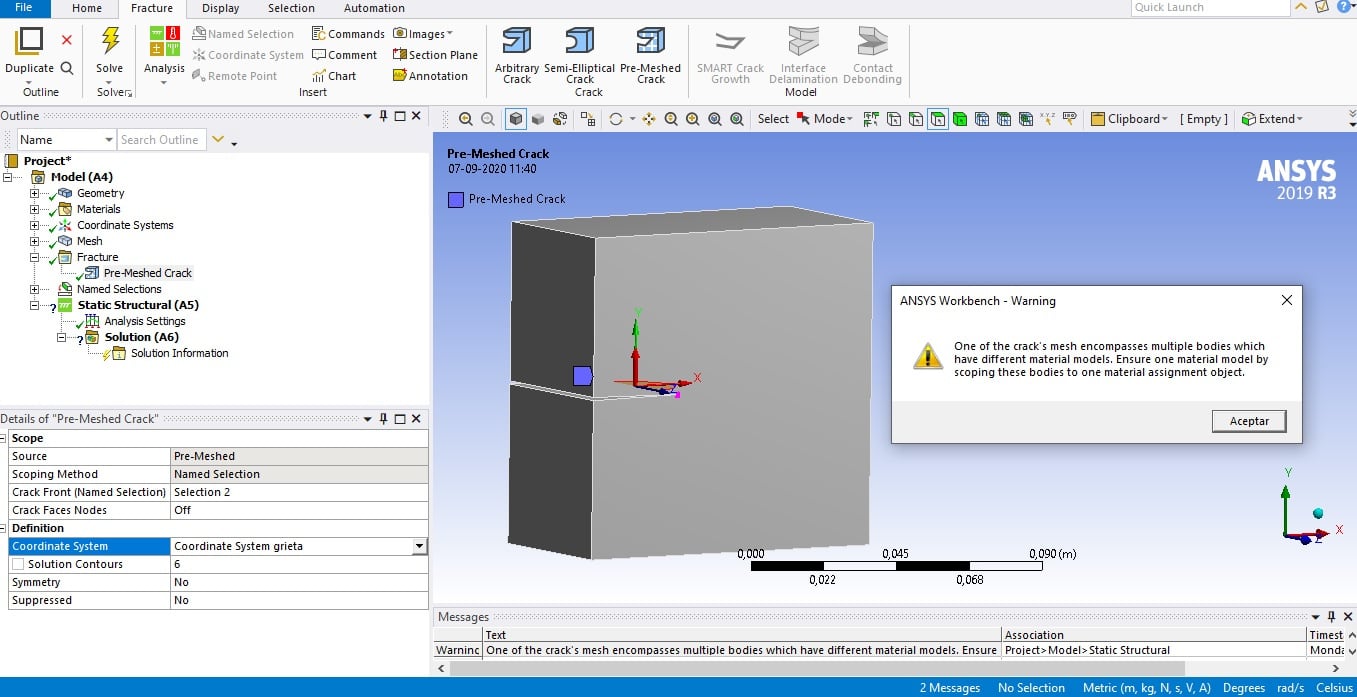This screenshot has height=697, width=1357.
Task: Switch to the Automation tab
Action: click(x=374, y=8)
